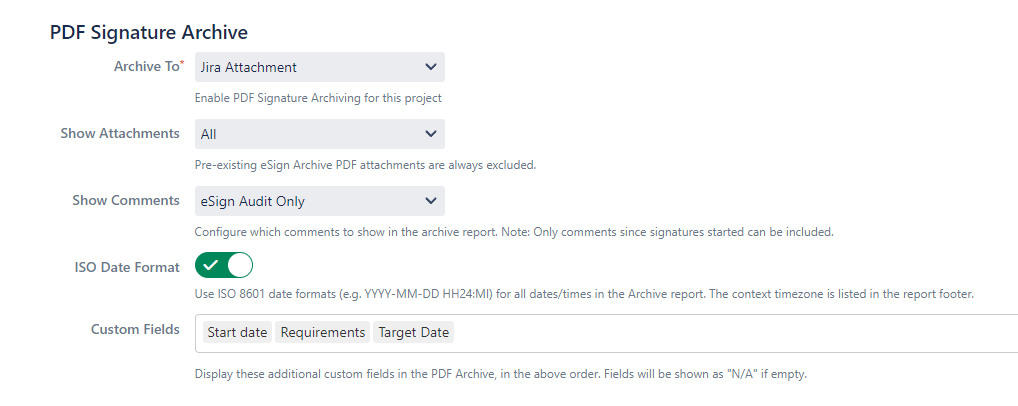This screenshot has height=406, width=1018.
Task: Click the Custom Fields label
Action: (135, 330)
